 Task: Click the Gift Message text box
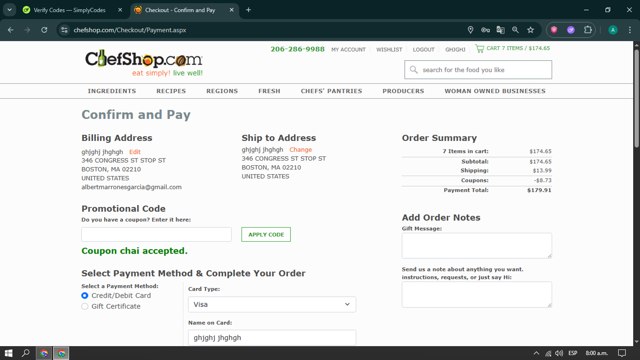[x=477, y=246]
